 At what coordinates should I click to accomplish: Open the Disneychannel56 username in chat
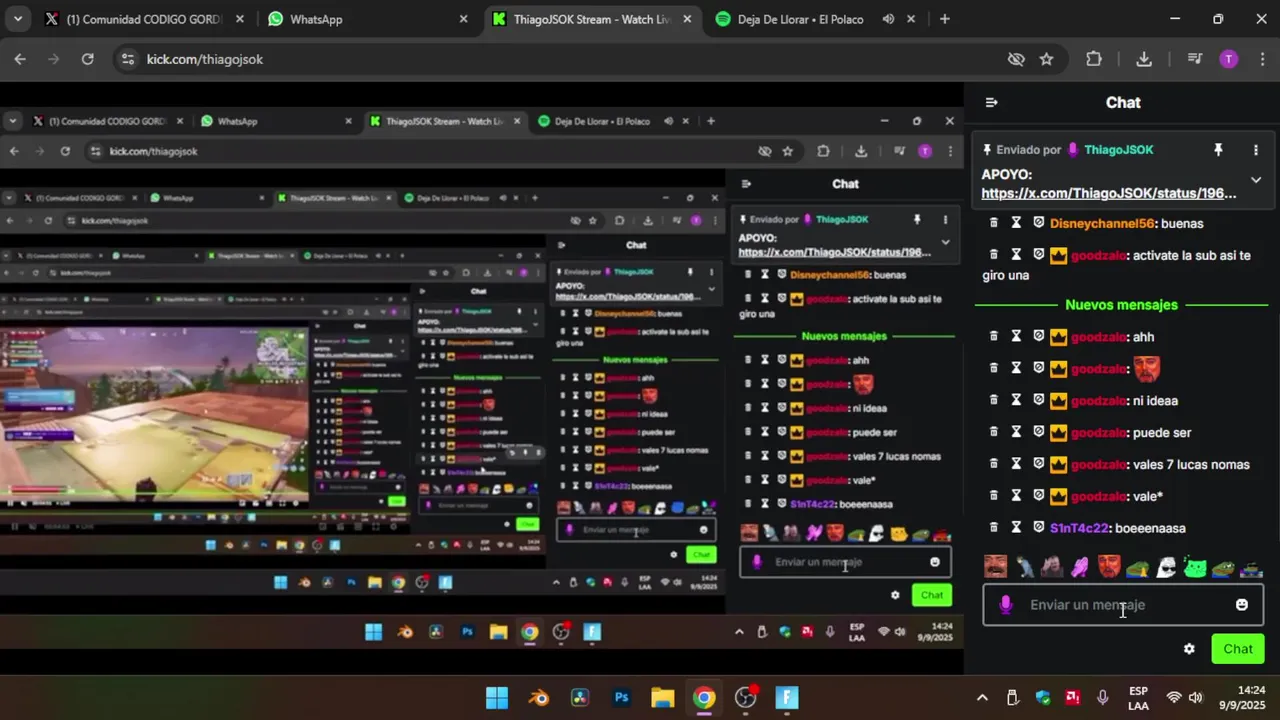(1102, 224)
